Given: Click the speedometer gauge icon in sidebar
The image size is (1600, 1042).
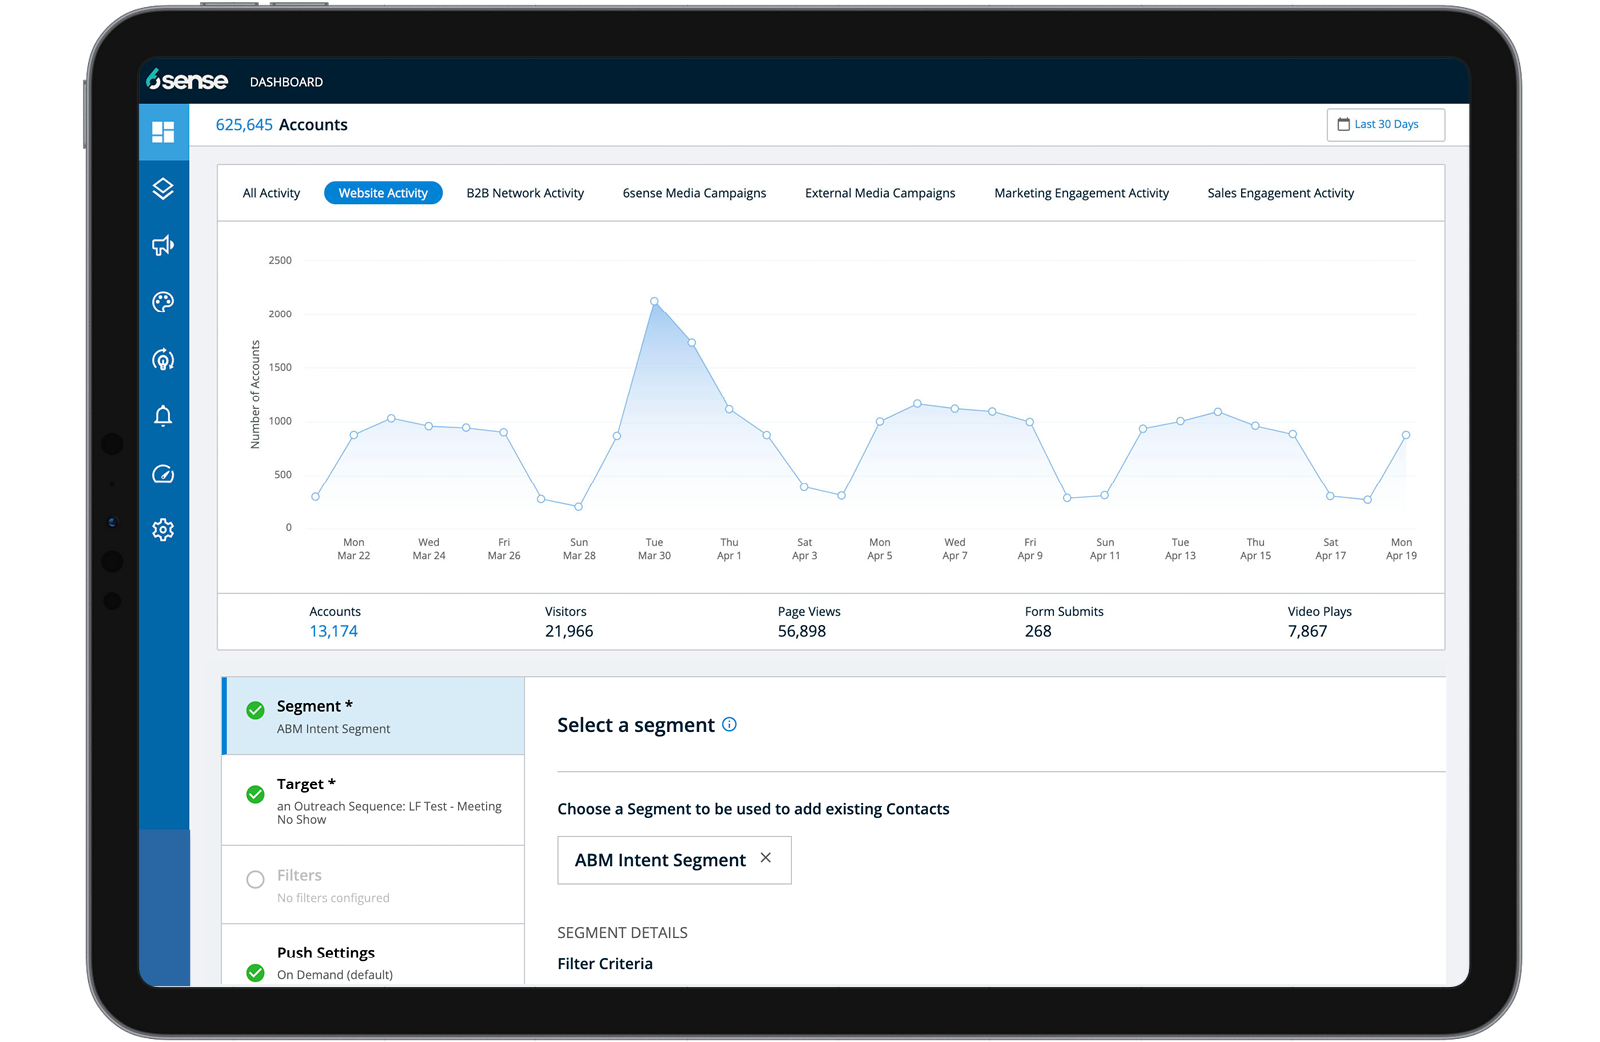Looking at the screenshot, I should click(163, 474).
